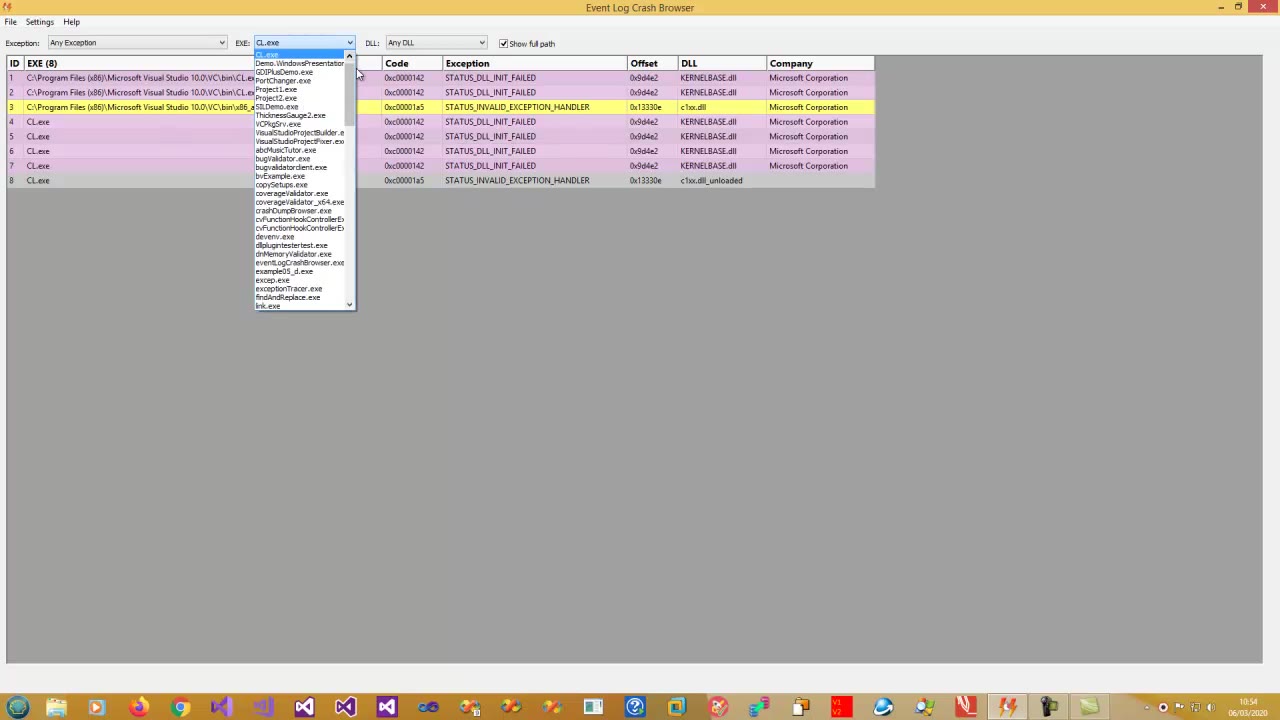Screen dimensions: 1280x720
Task: Open the Help menu
Action: pos(72,22)
